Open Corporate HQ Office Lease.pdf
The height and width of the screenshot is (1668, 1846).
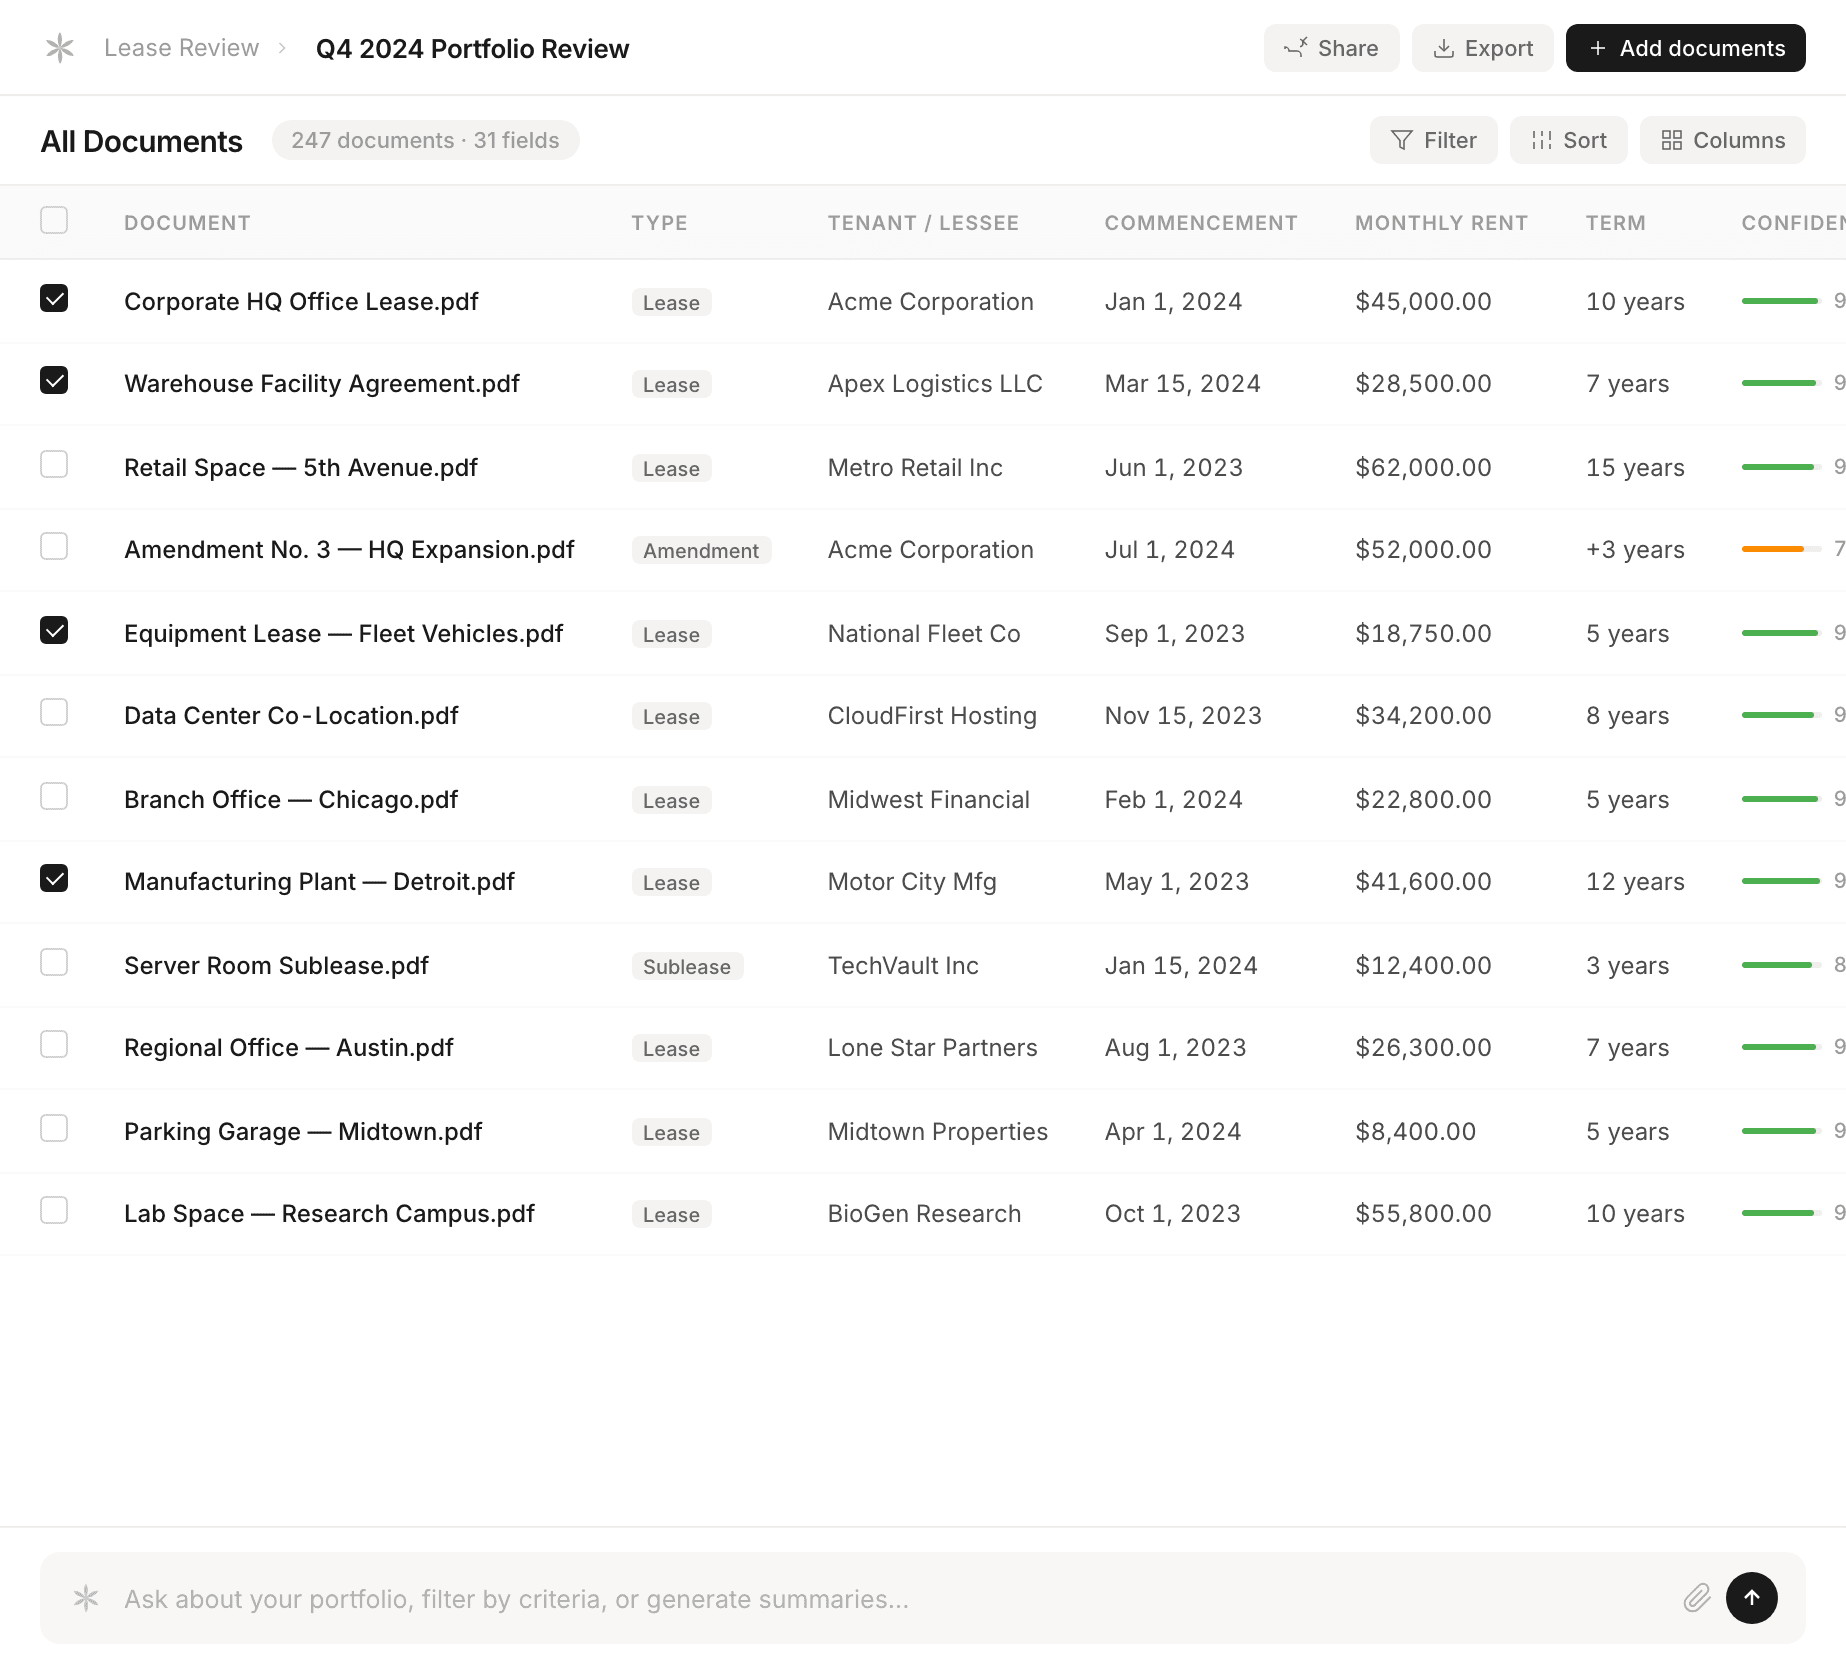(301, 301)
